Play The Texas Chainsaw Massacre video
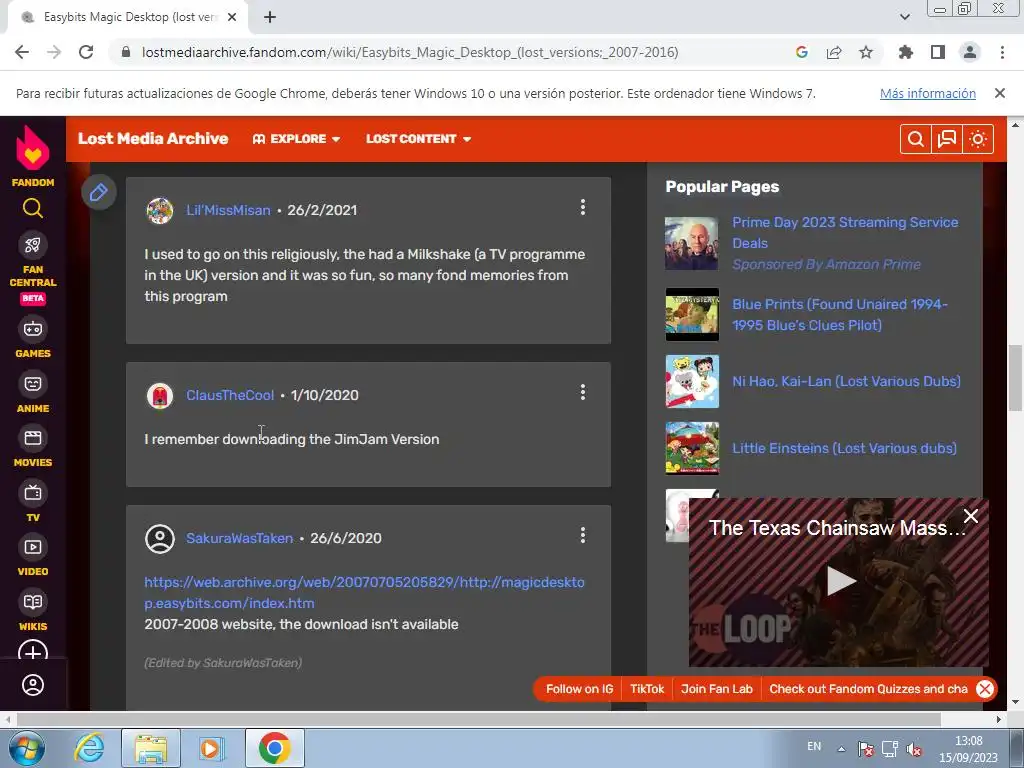The width and height of the screenshot is (1024, 768). click(839, 581)
